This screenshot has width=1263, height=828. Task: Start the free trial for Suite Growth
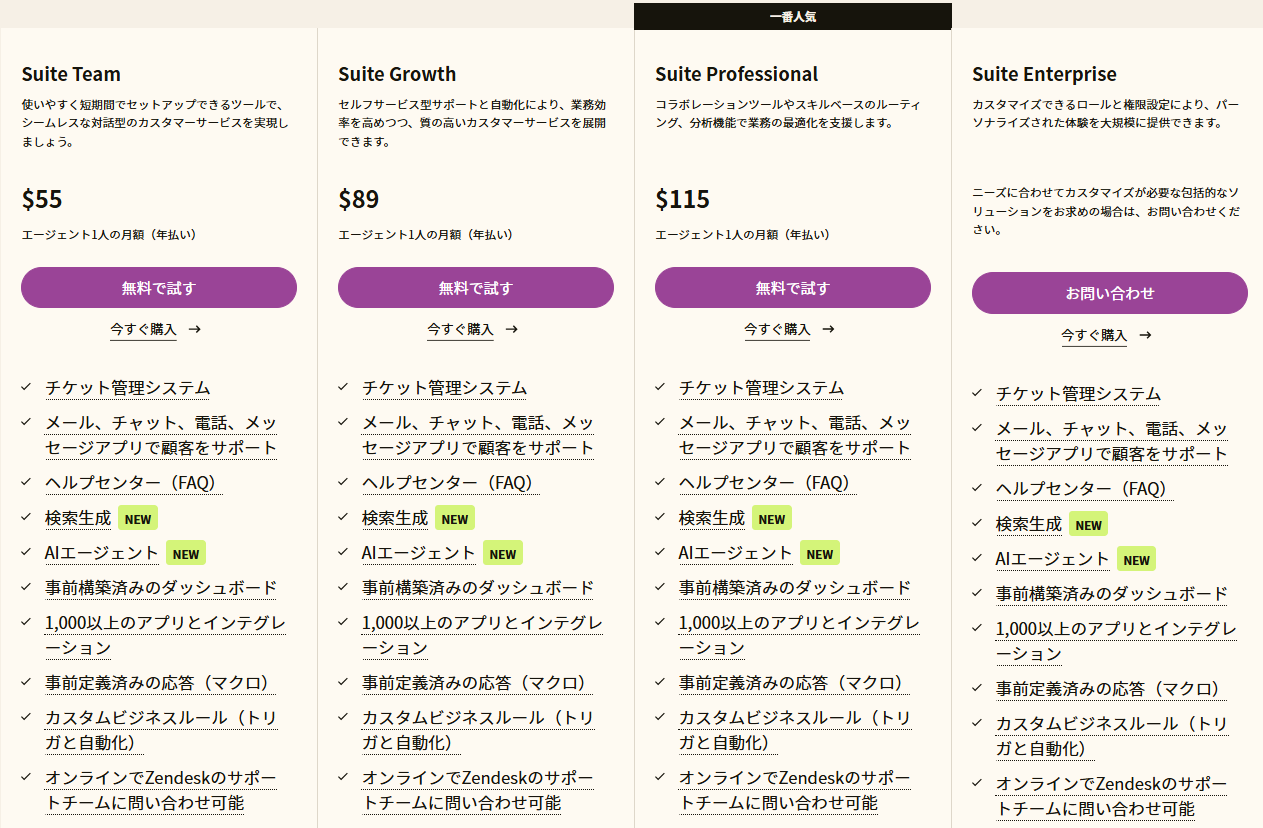click(x=475, y=288)
